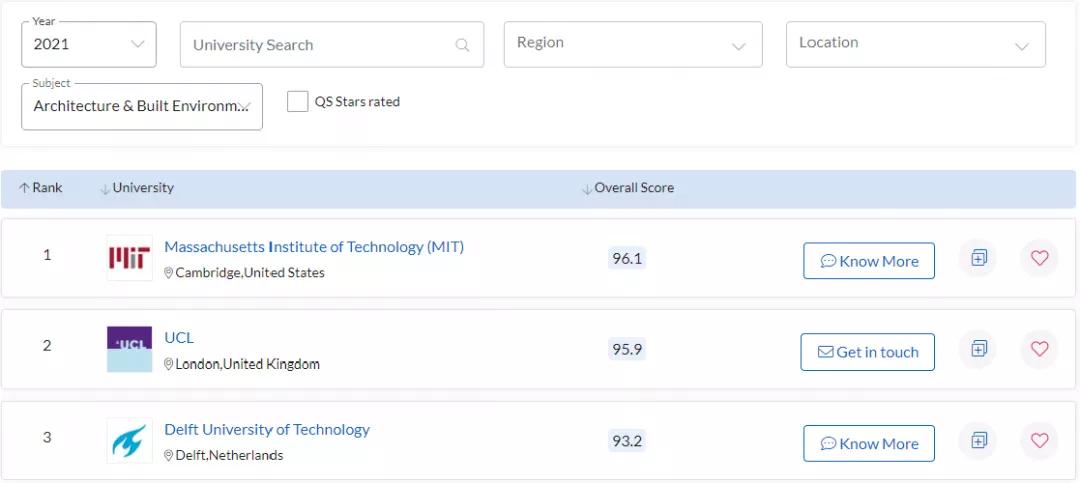The image size is (1080, 483).
Task: Sort by the Rank column header
Action: 41,188
